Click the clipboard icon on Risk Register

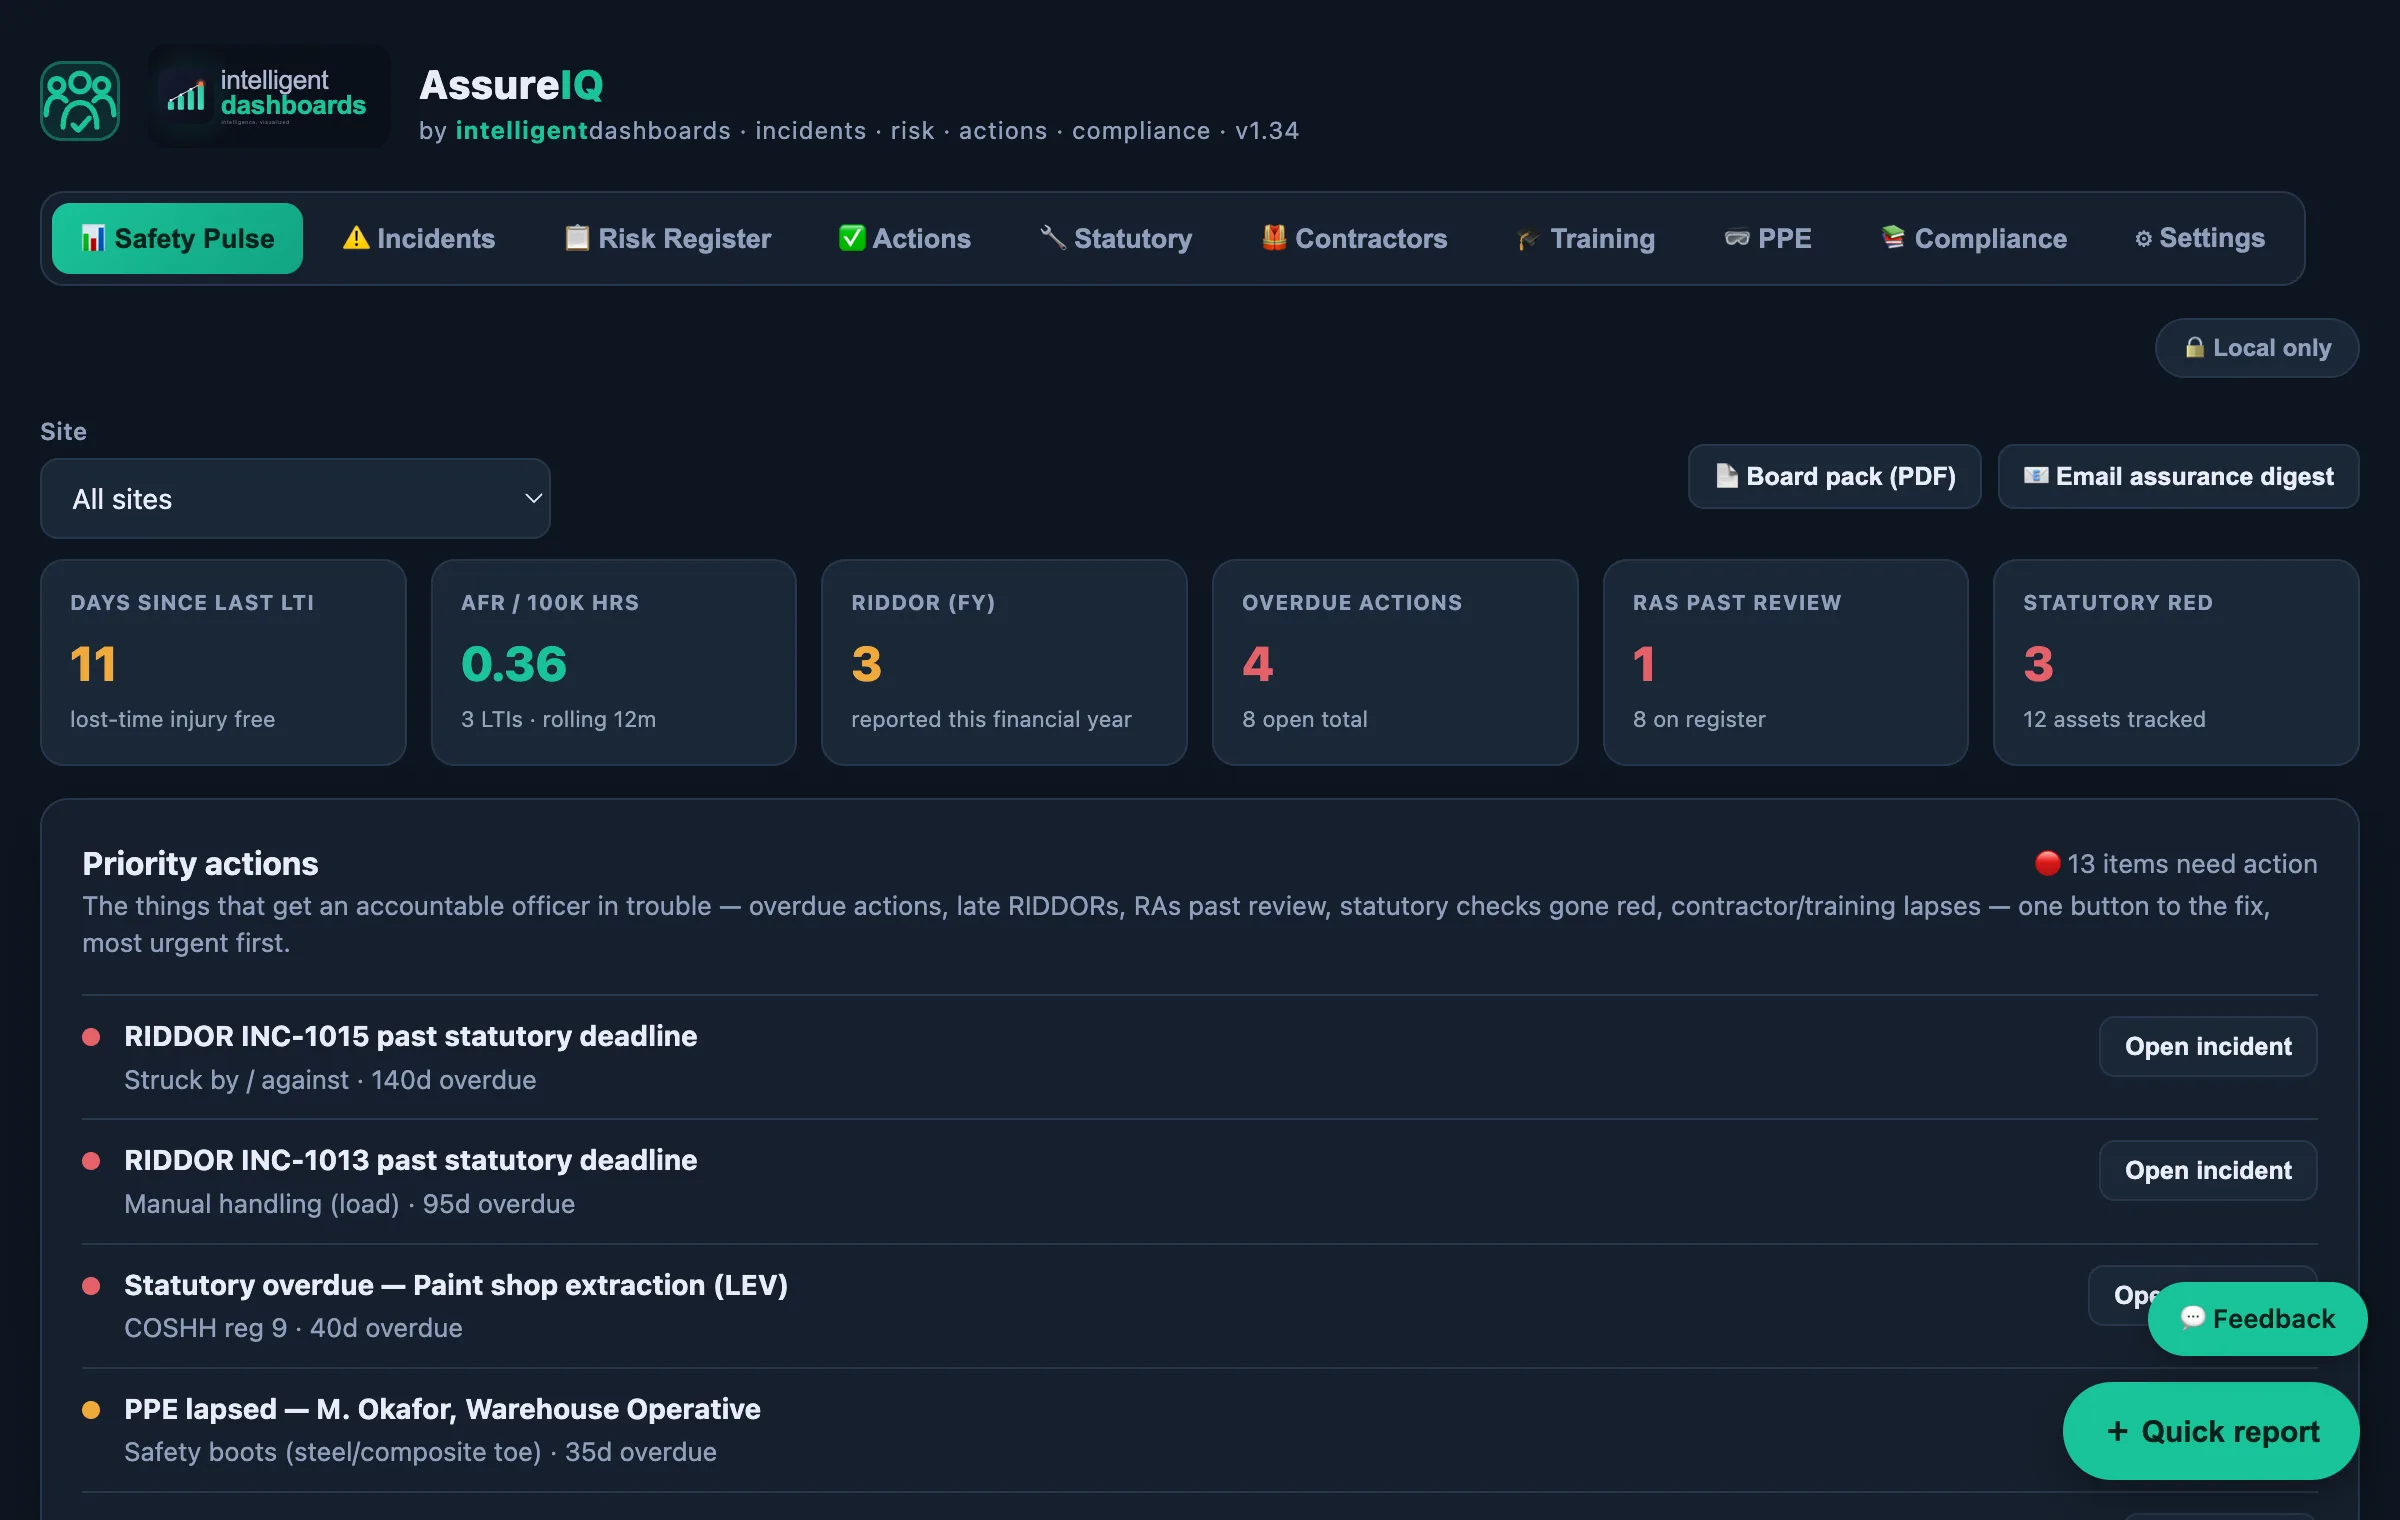pos(577,238)
